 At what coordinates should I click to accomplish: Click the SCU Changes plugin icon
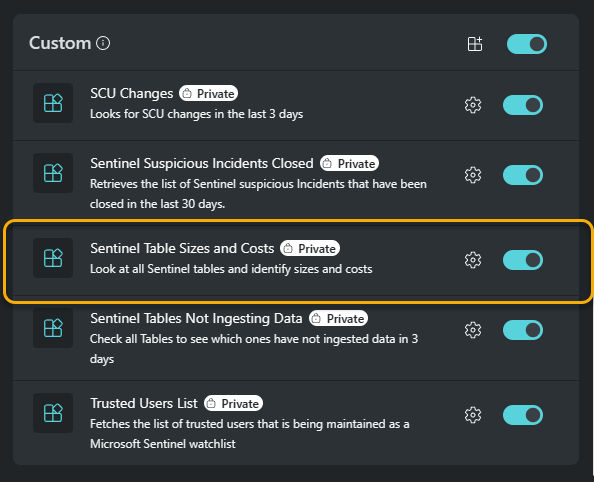tap(53, 103)
